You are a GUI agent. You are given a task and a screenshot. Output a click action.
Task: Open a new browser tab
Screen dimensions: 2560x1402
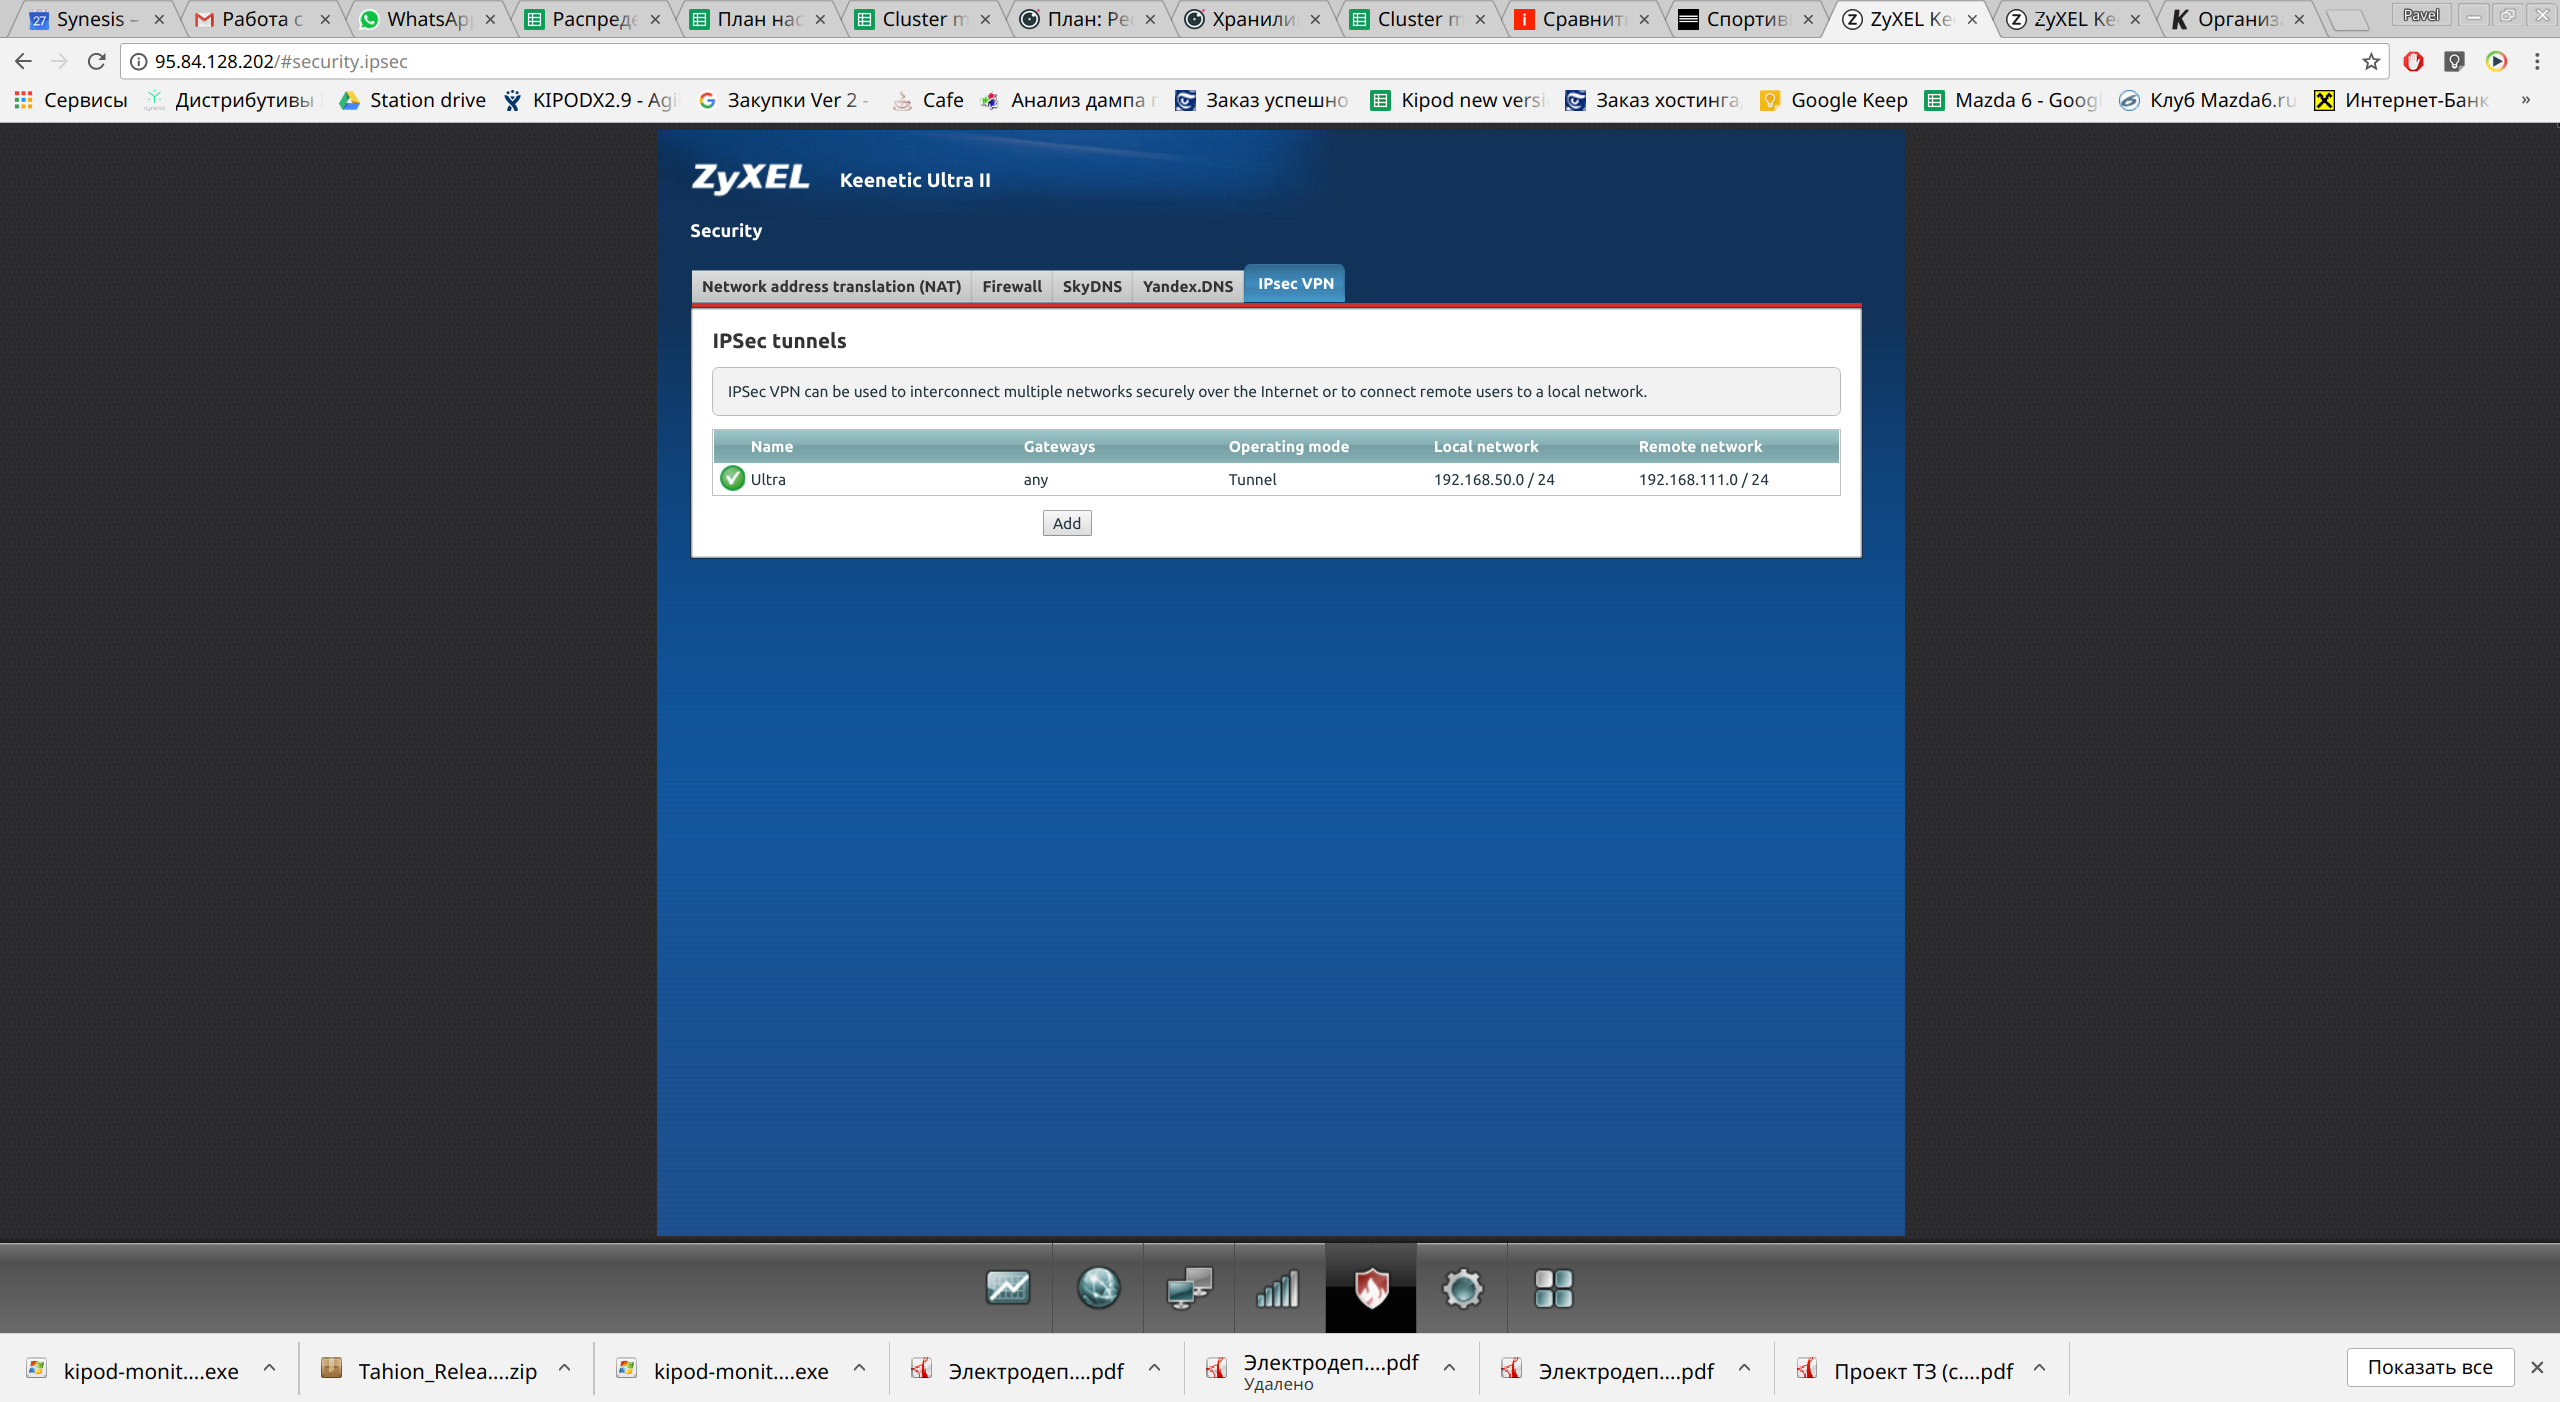2347,19
